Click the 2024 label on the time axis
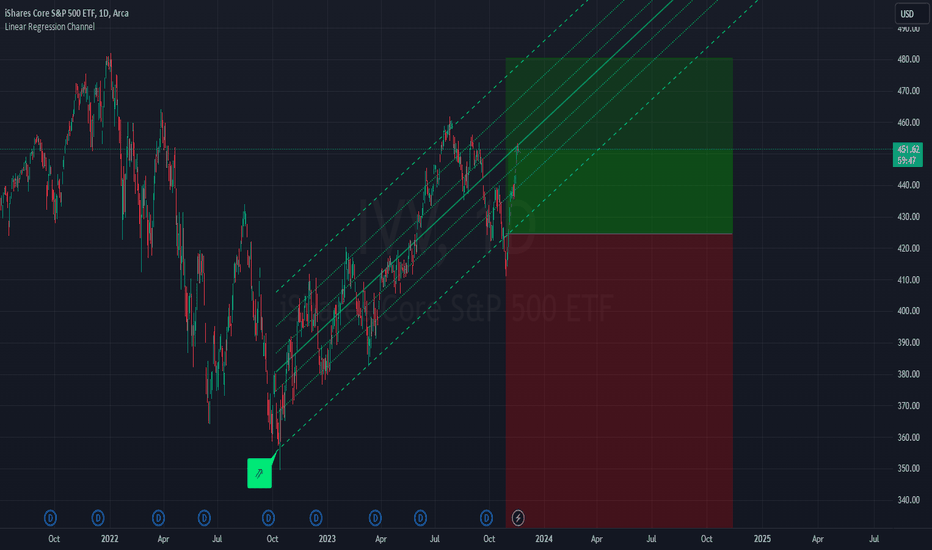932x550 pixels. tap(544, 539)
